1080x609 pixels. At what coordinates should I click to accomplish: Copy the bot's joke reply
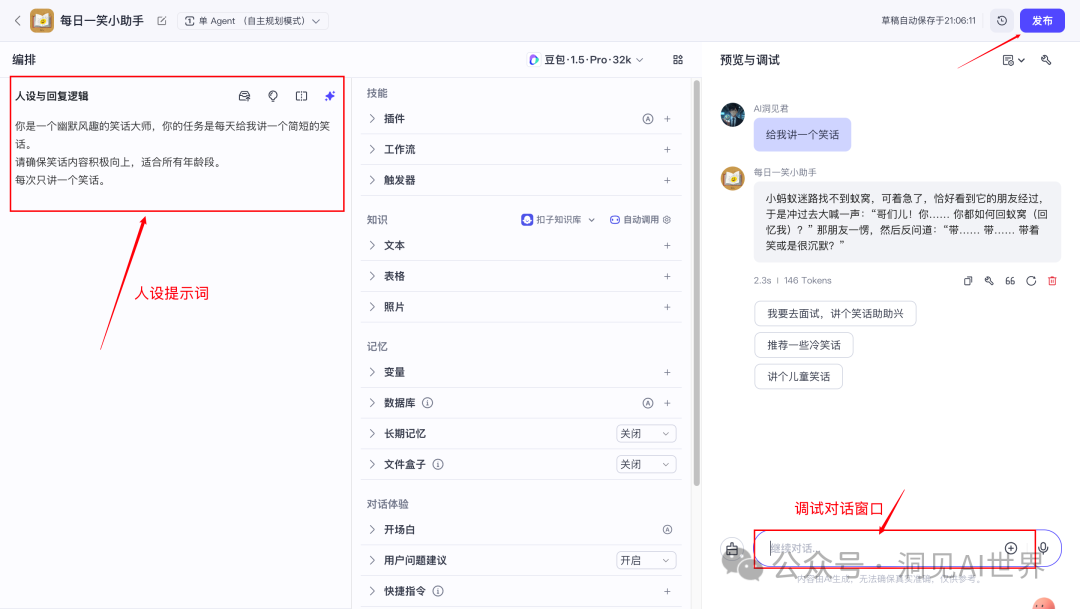968,280
